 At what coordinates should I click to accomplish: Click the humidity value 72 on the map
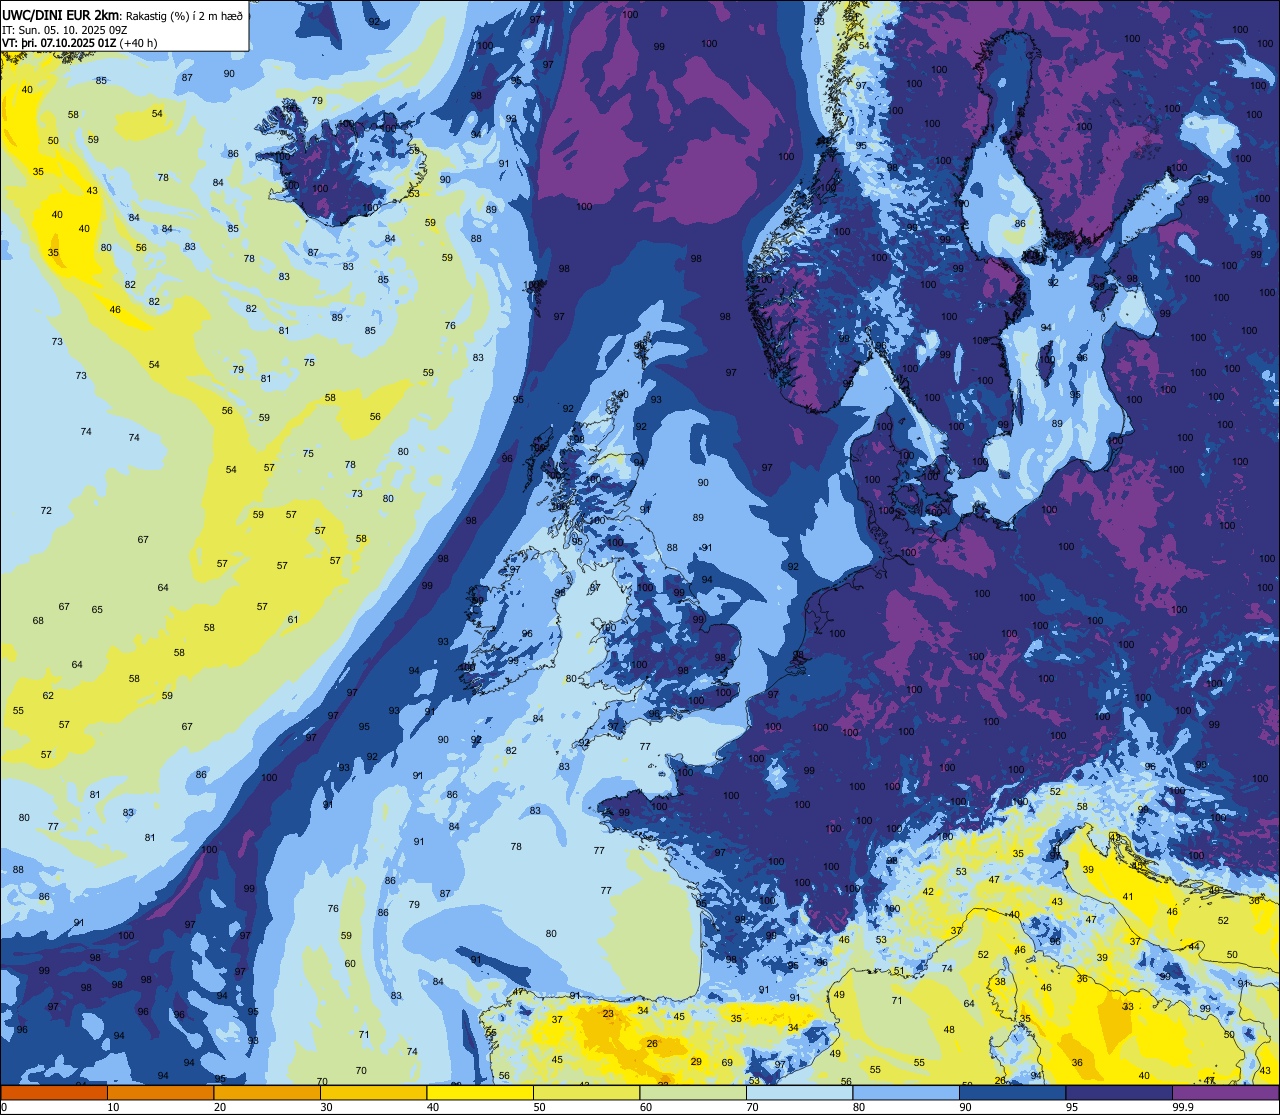(x=46, y=510)
